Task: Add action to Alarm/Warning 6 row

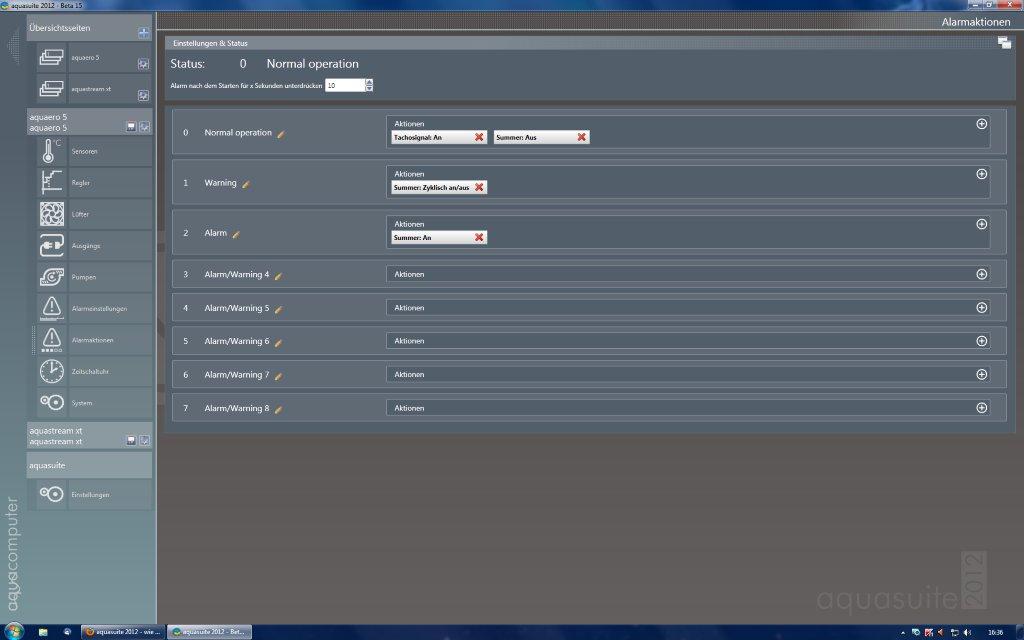Action: point(982,341)
